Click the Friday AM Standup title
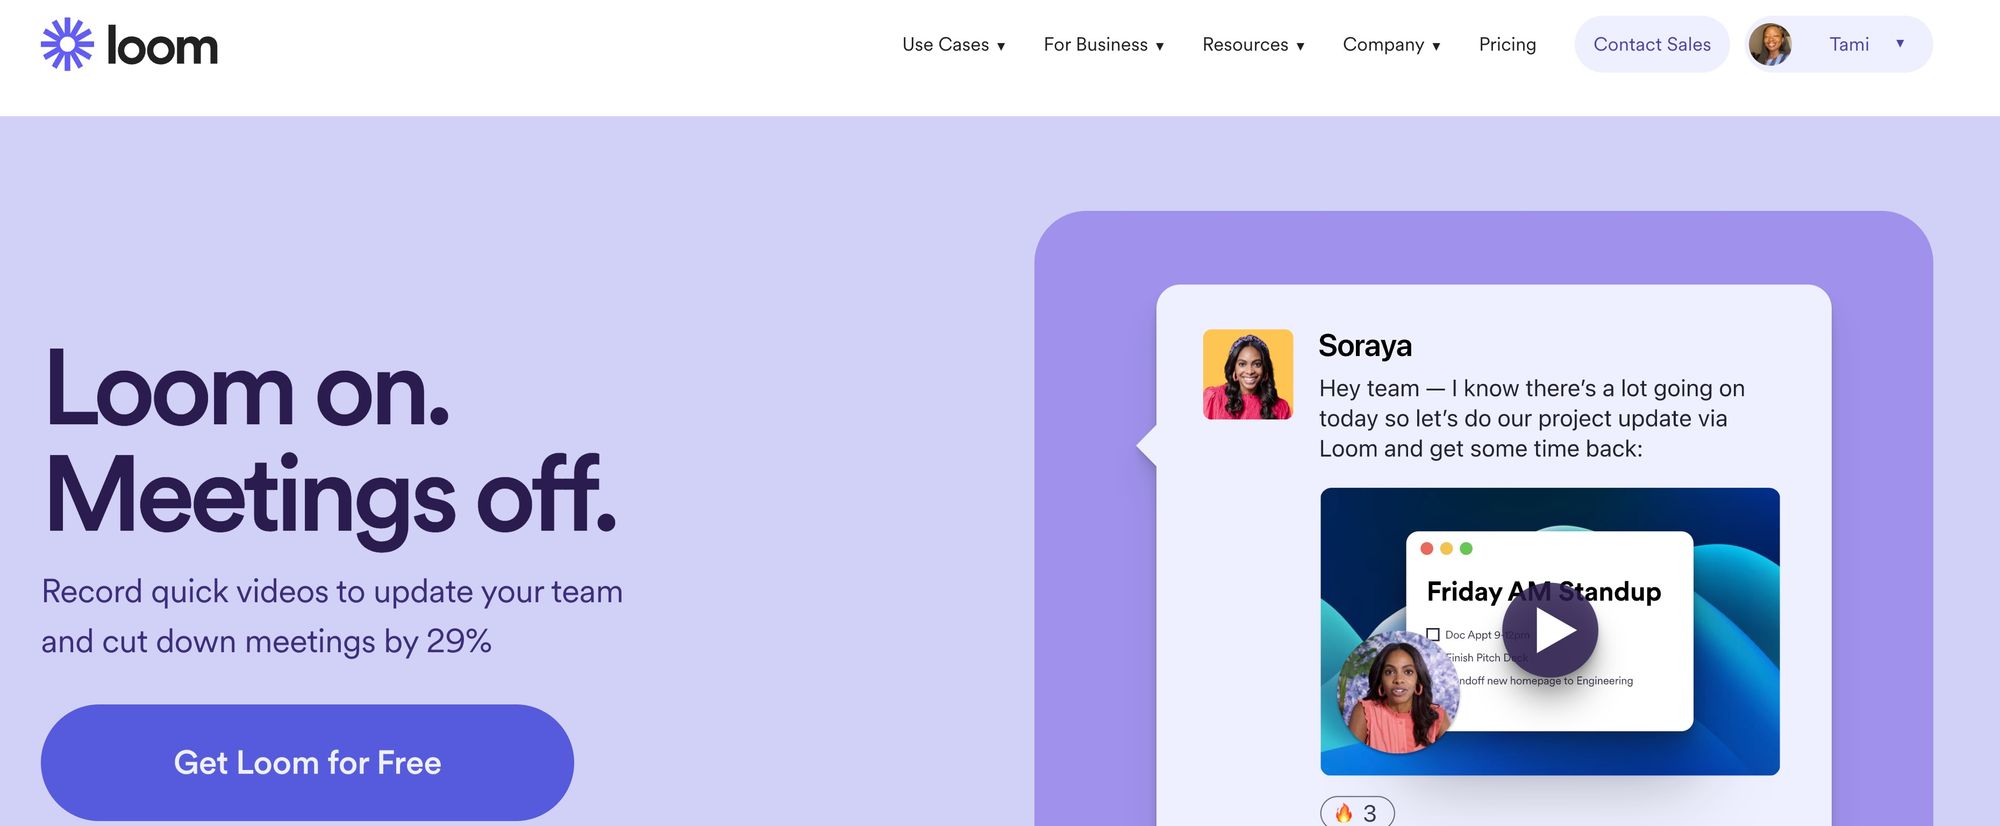 (x=1544, y=591)
